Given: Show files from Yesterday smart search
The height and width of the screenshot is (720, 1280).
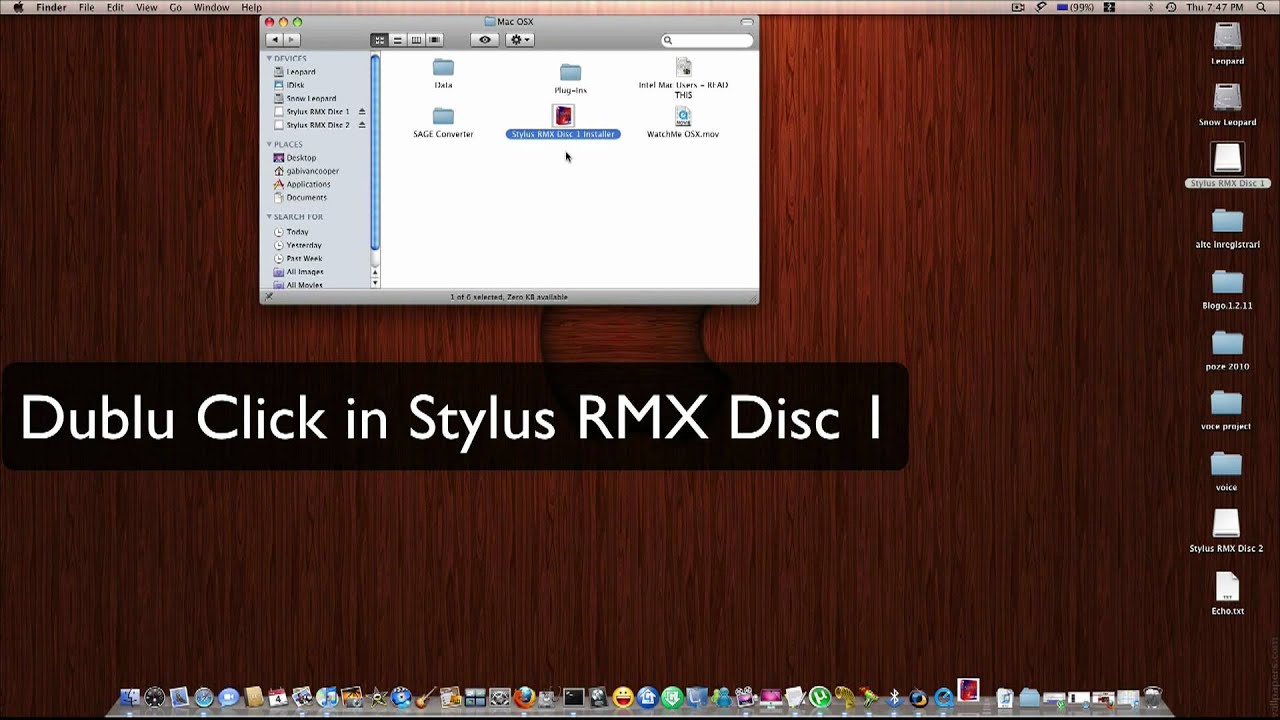Looking at the screenshot, I should tap(297, 245).
